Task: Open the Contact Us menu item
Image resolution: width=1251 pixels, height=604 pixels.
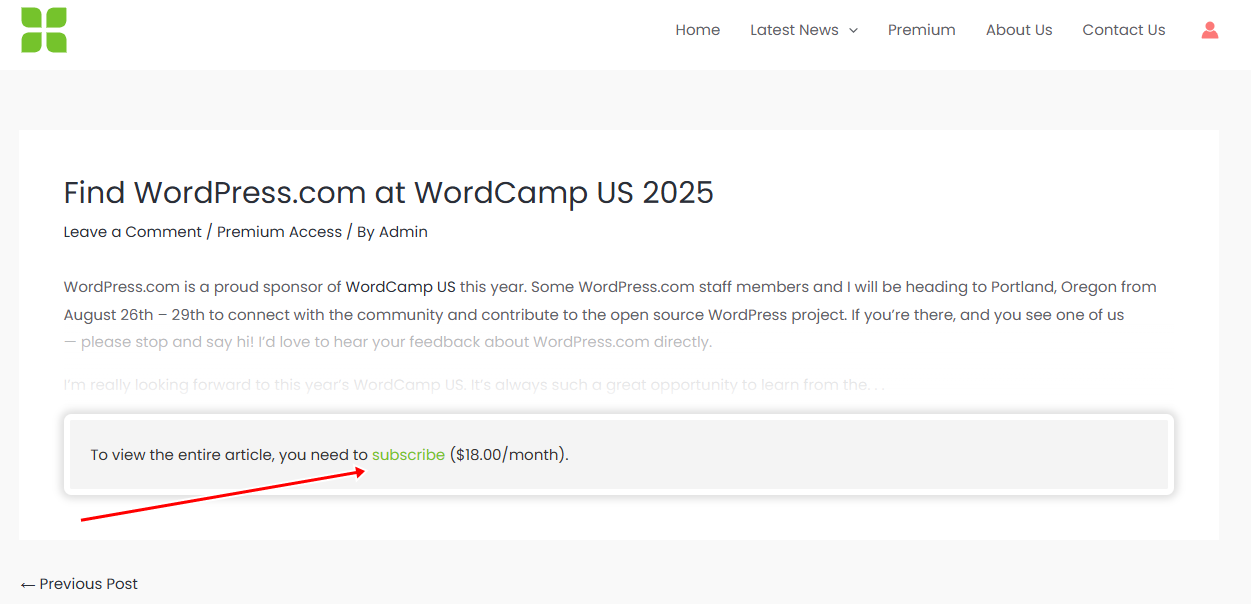Action: (1124, 30)
